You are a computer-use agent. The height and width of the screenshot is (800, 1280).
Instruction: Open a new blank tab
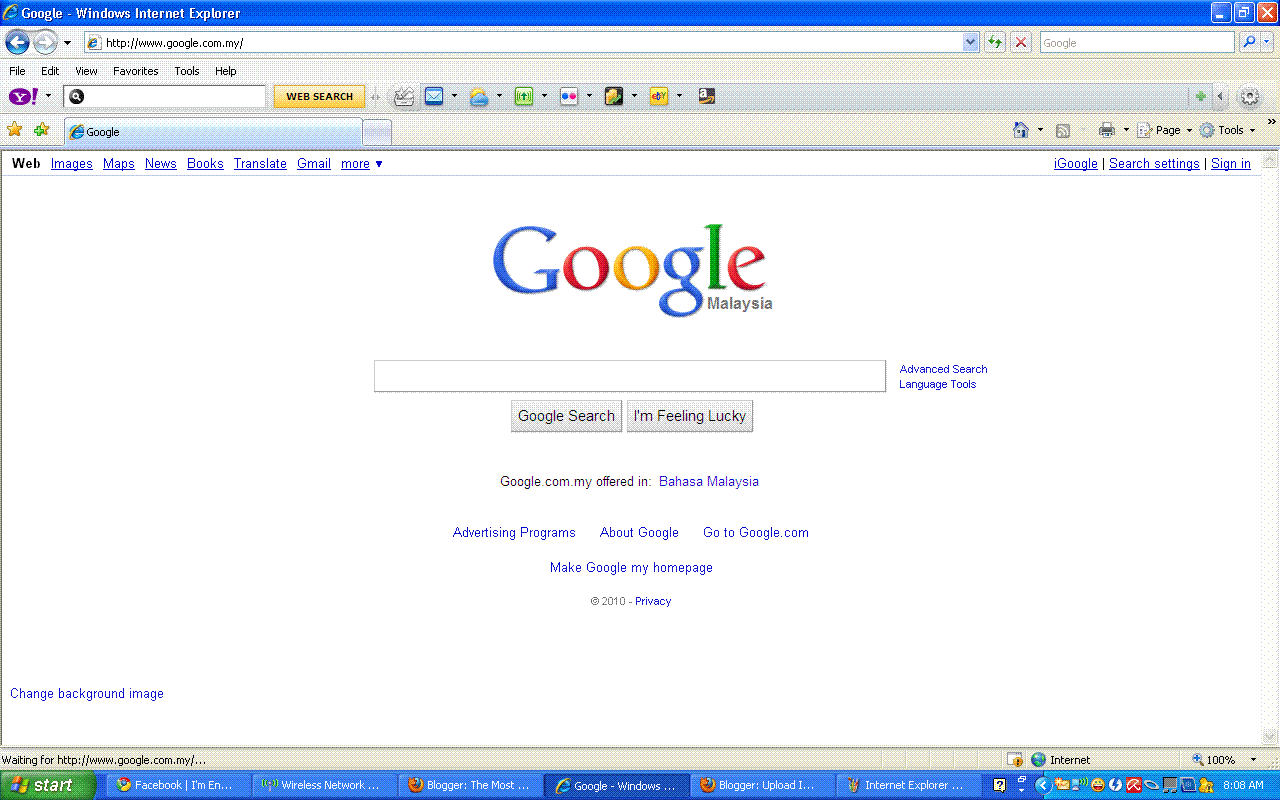click(x=377, y=132)
